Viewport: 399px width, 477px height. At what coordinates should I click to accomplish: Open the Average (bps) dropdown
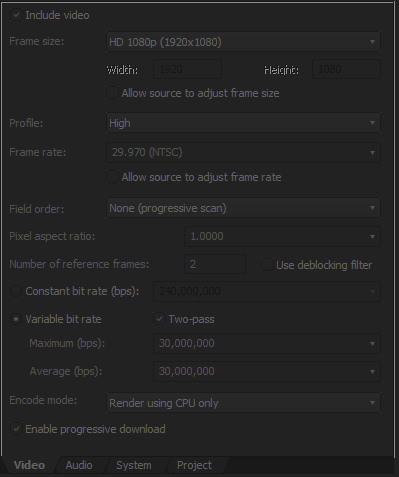click(267, 371)
